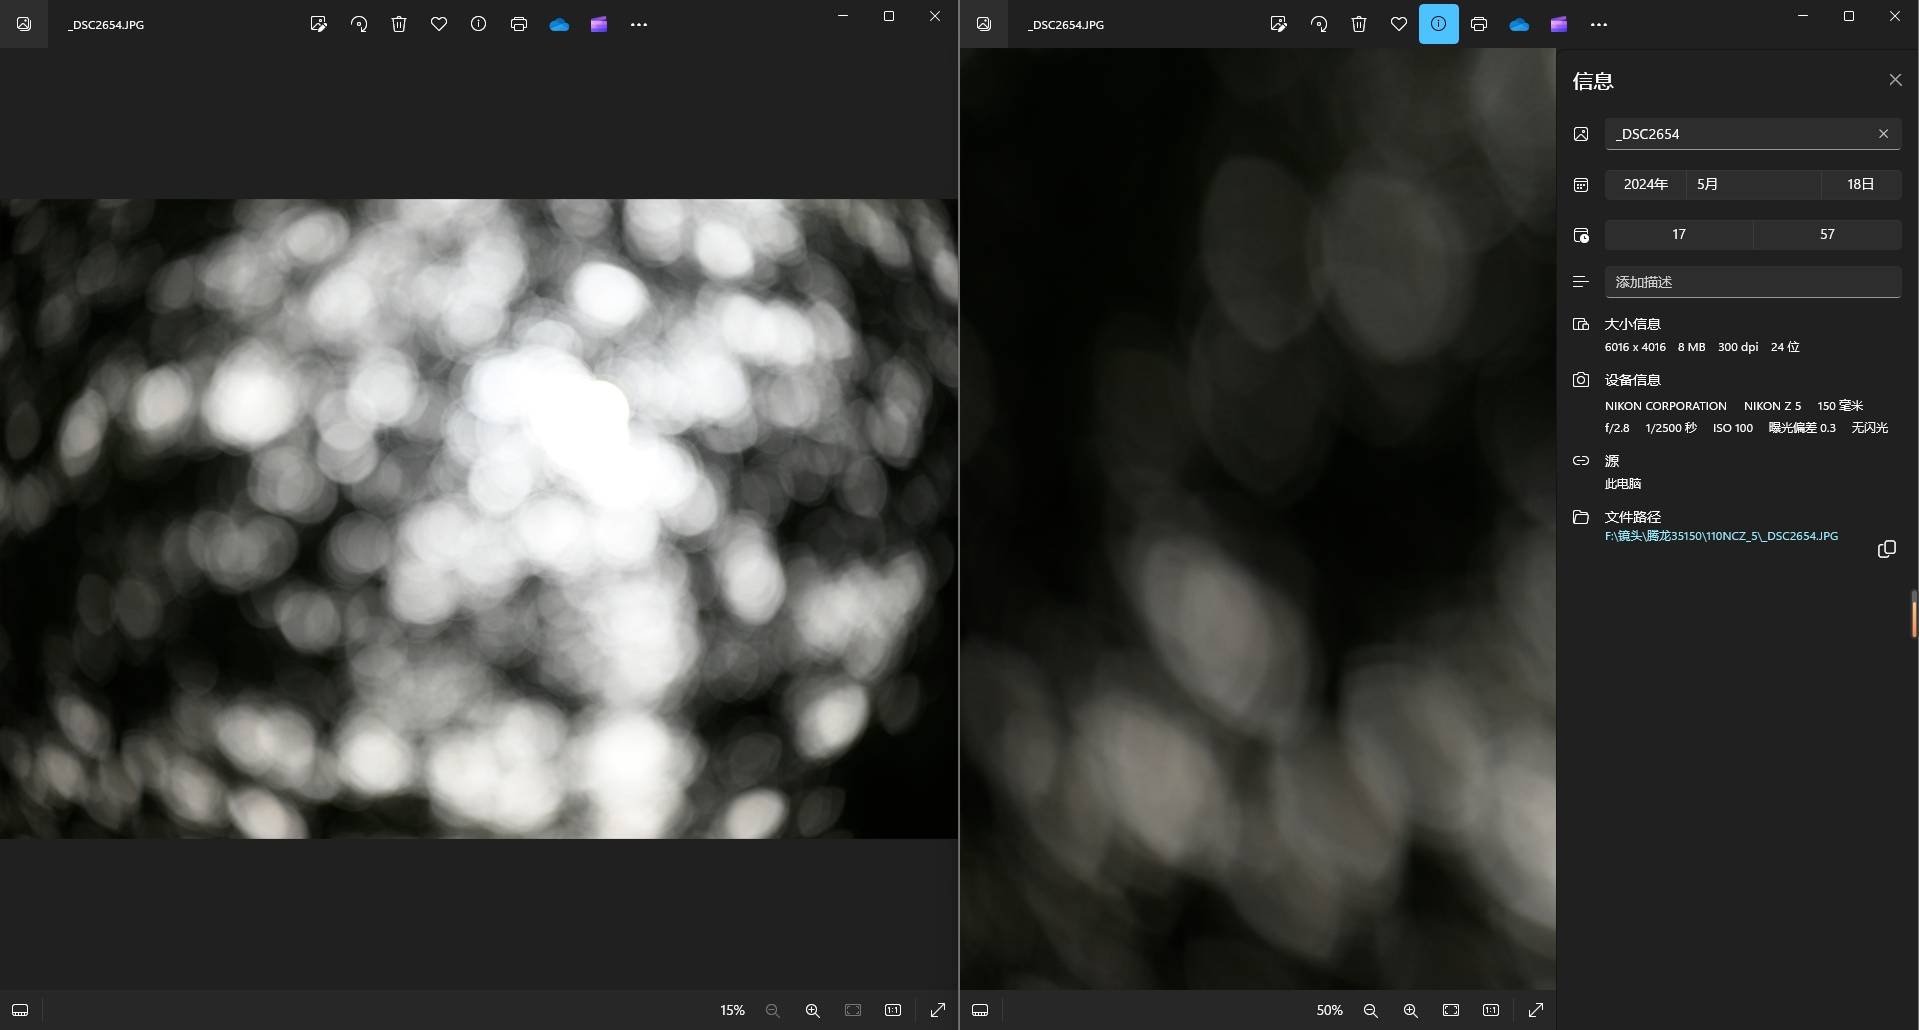The width and height of the screenshot is (1919, 1030).
Task: Rotate the image in the right window
Action: pyautogui.click(x=1319, y=24)
